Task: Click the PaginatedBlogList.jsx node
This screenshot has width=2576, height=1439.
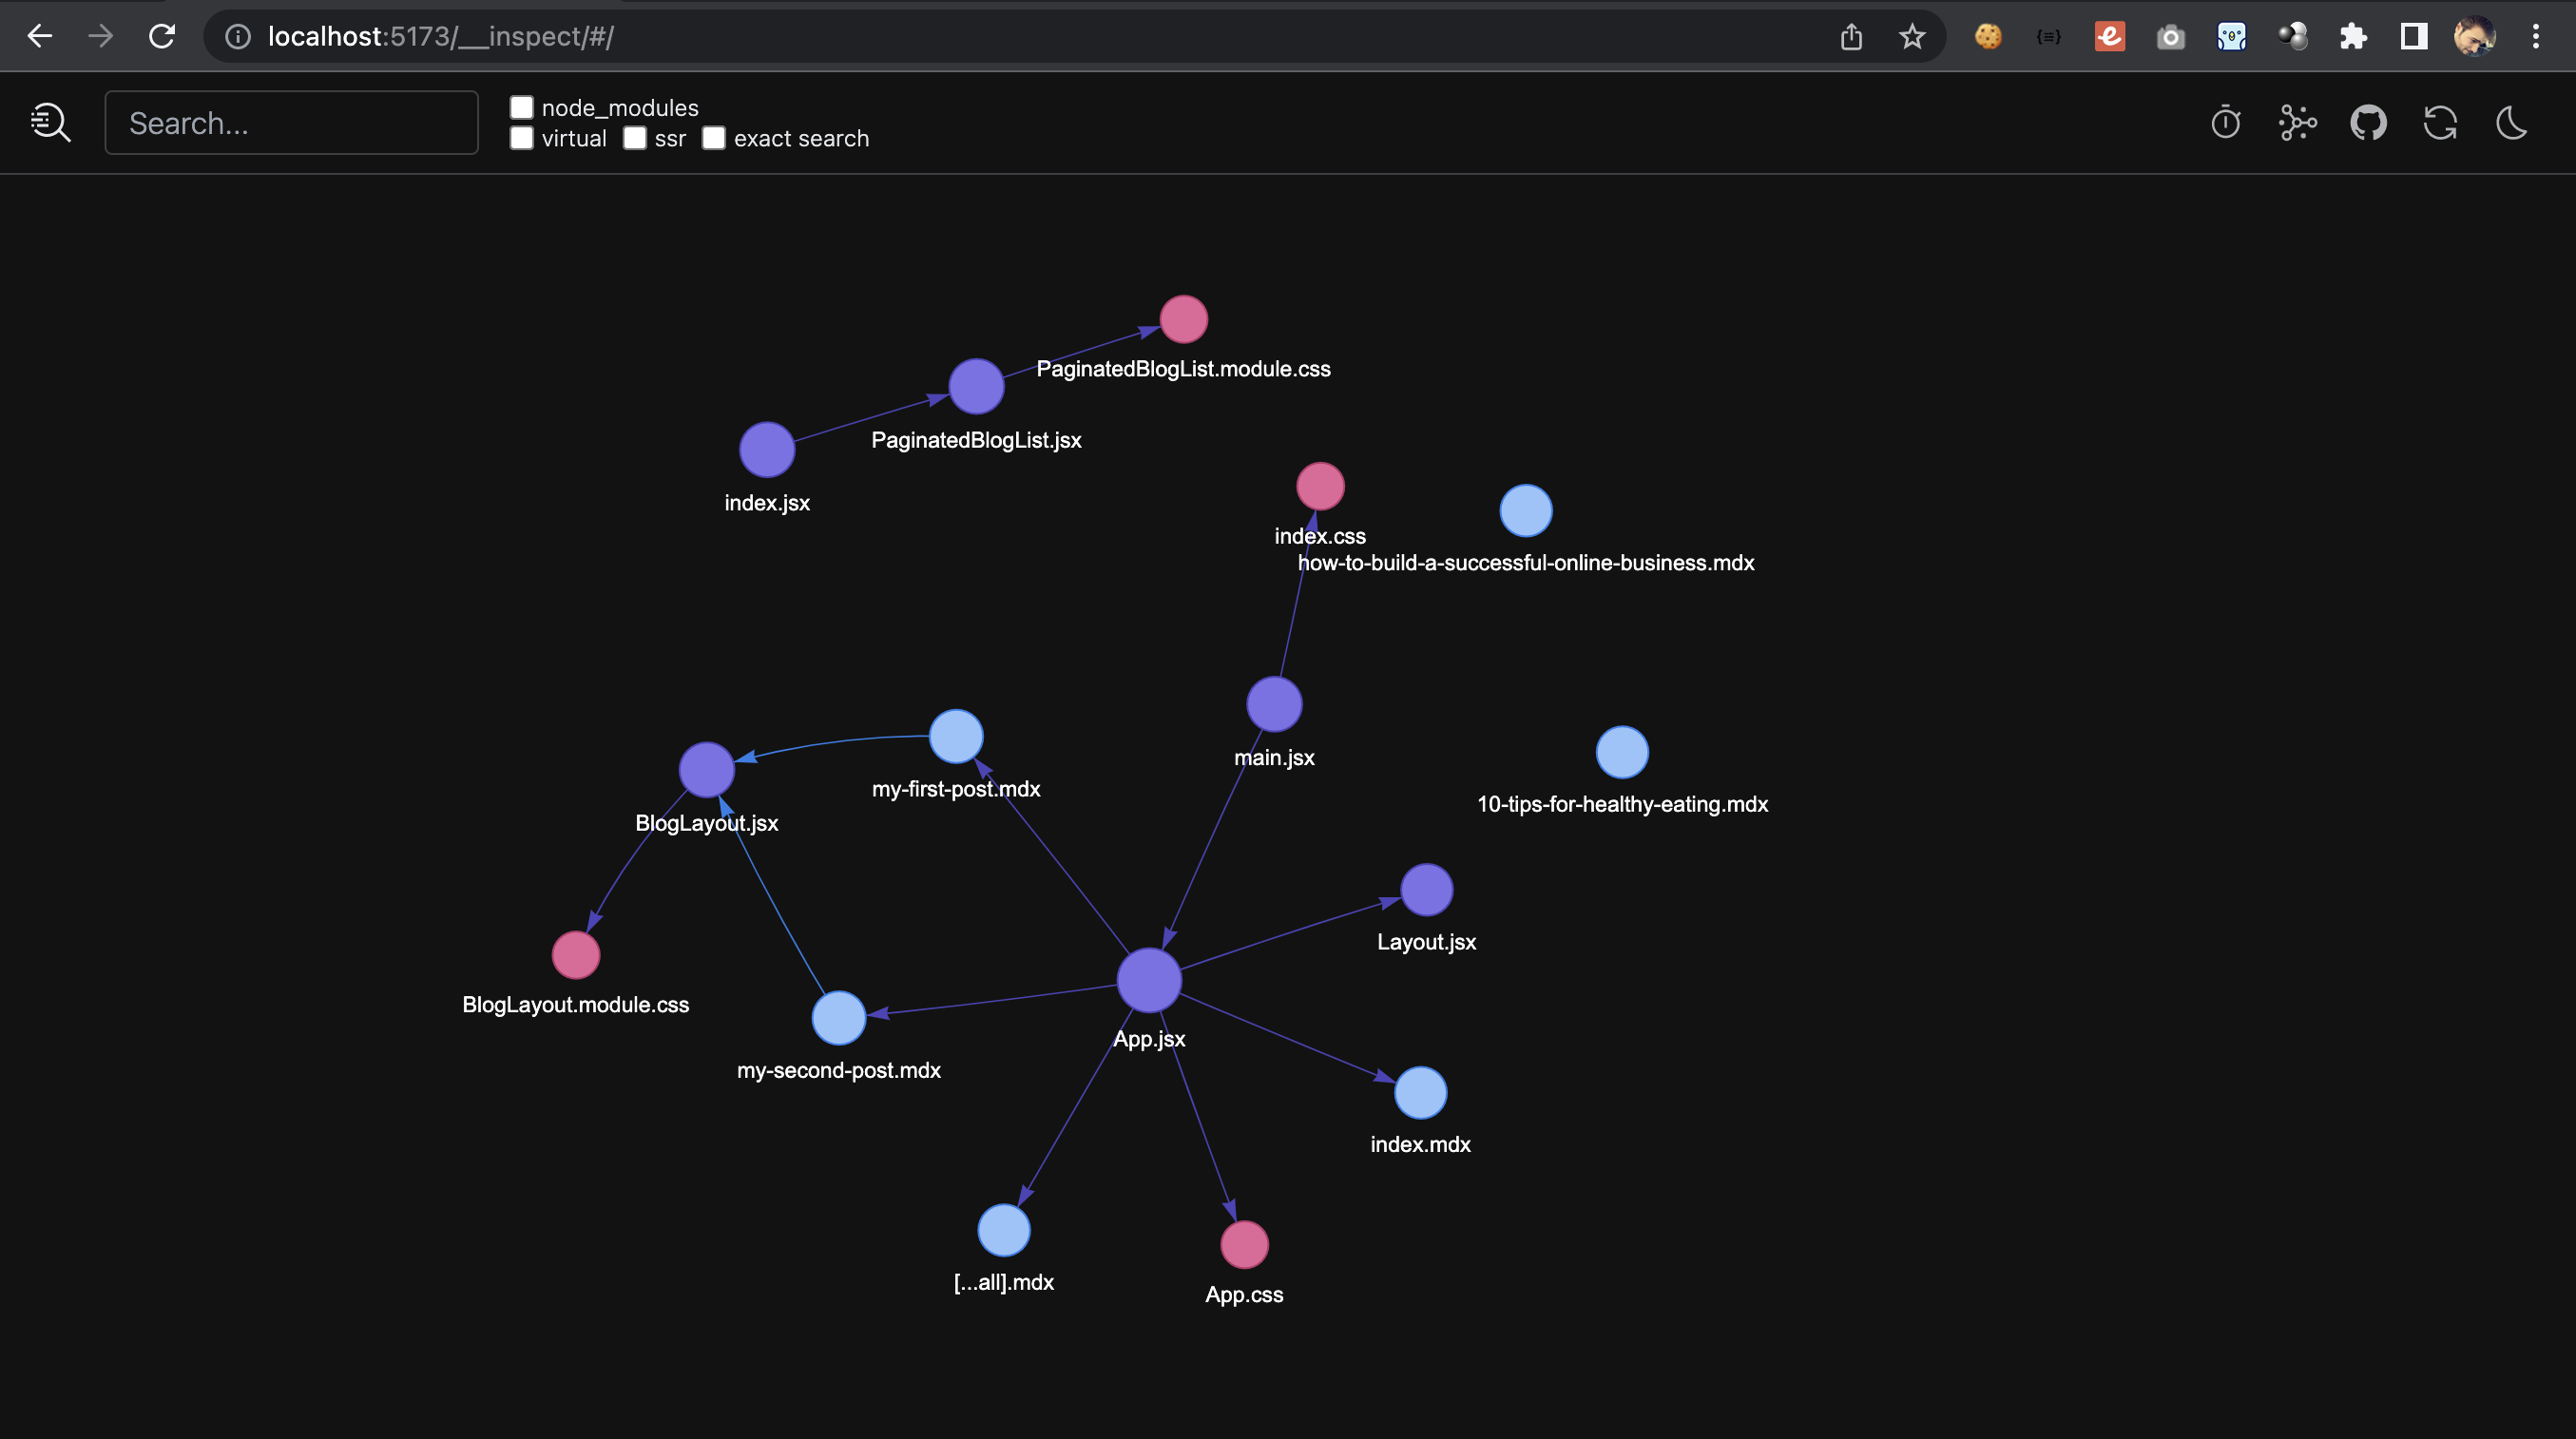Action: [975, 386]
